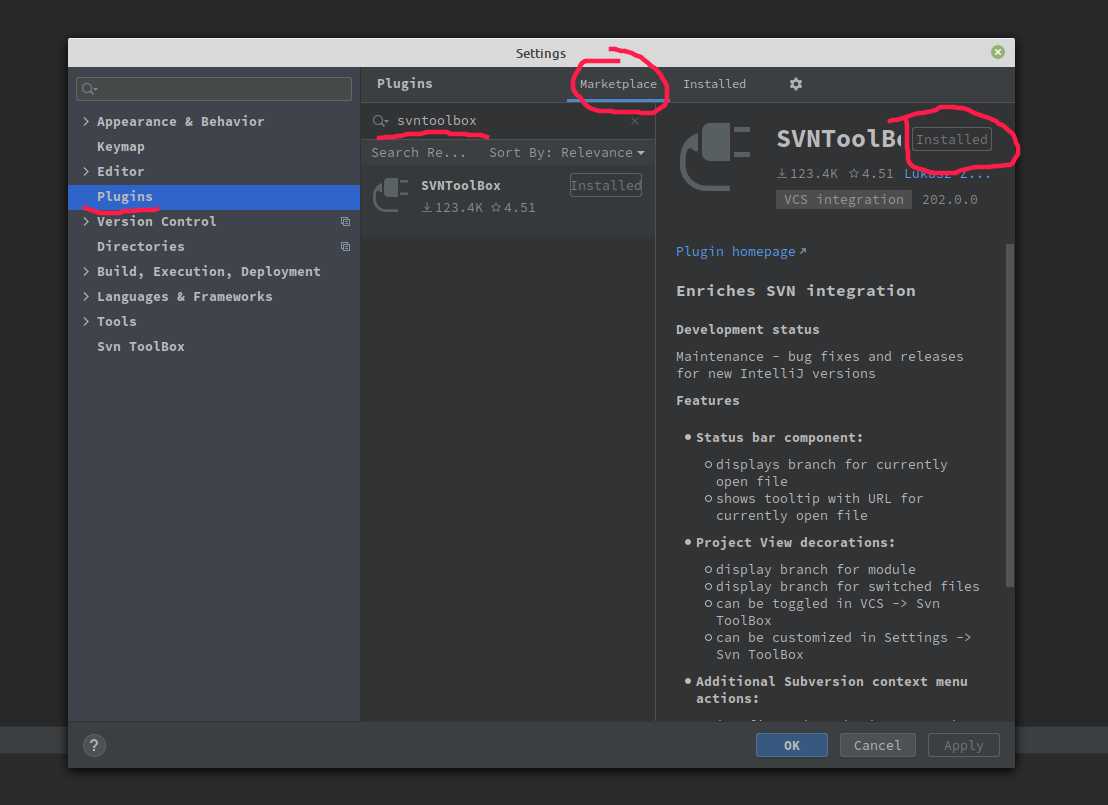Click version 202.0.0 text

coord(950,199)
